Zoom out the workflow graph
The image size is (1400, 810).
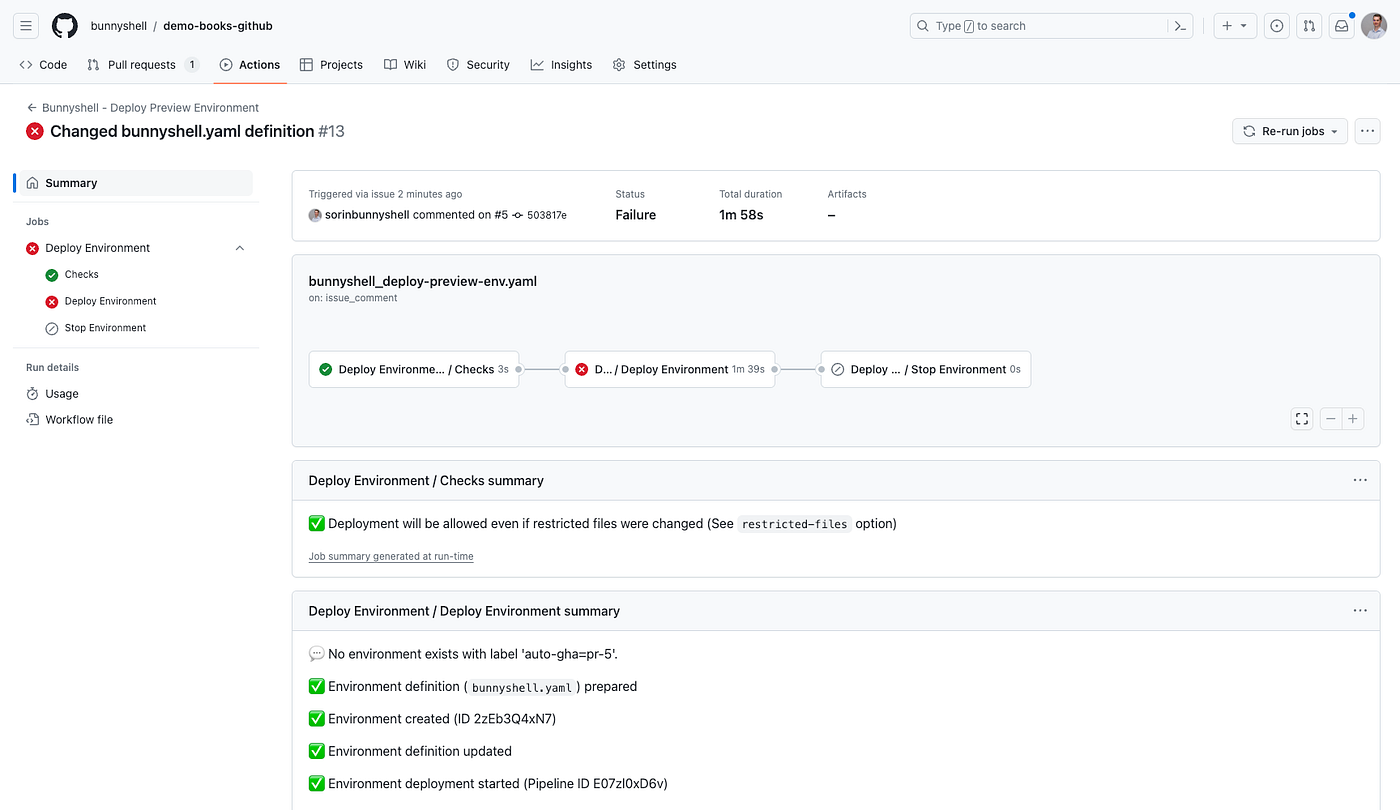click(x=1331, y=419)
